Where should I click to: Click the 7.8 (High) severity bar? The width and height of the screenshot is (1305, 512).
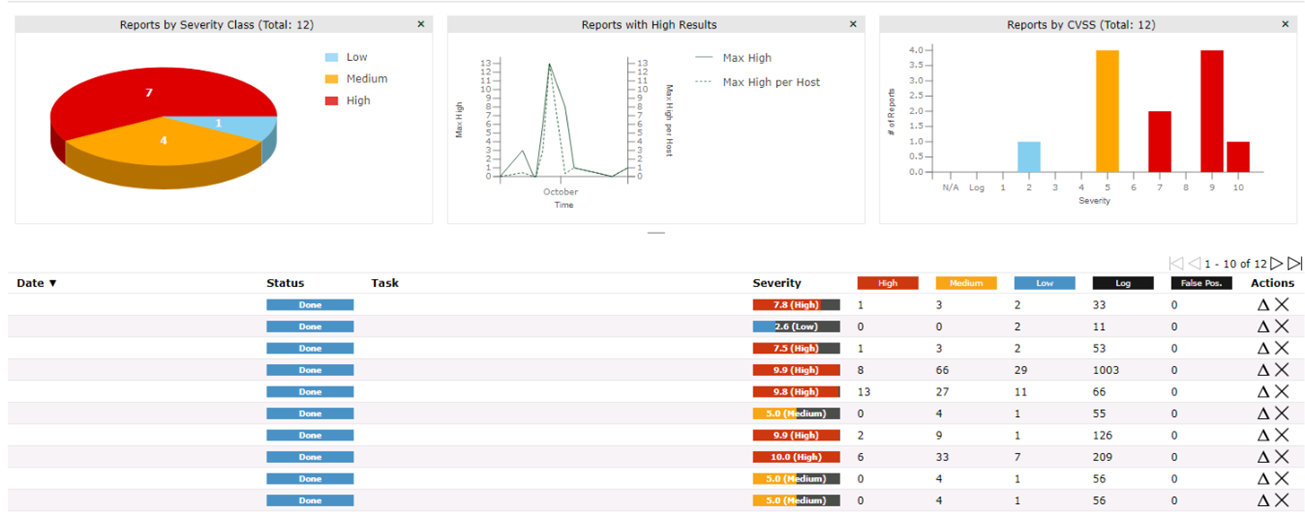pos(796,305)
